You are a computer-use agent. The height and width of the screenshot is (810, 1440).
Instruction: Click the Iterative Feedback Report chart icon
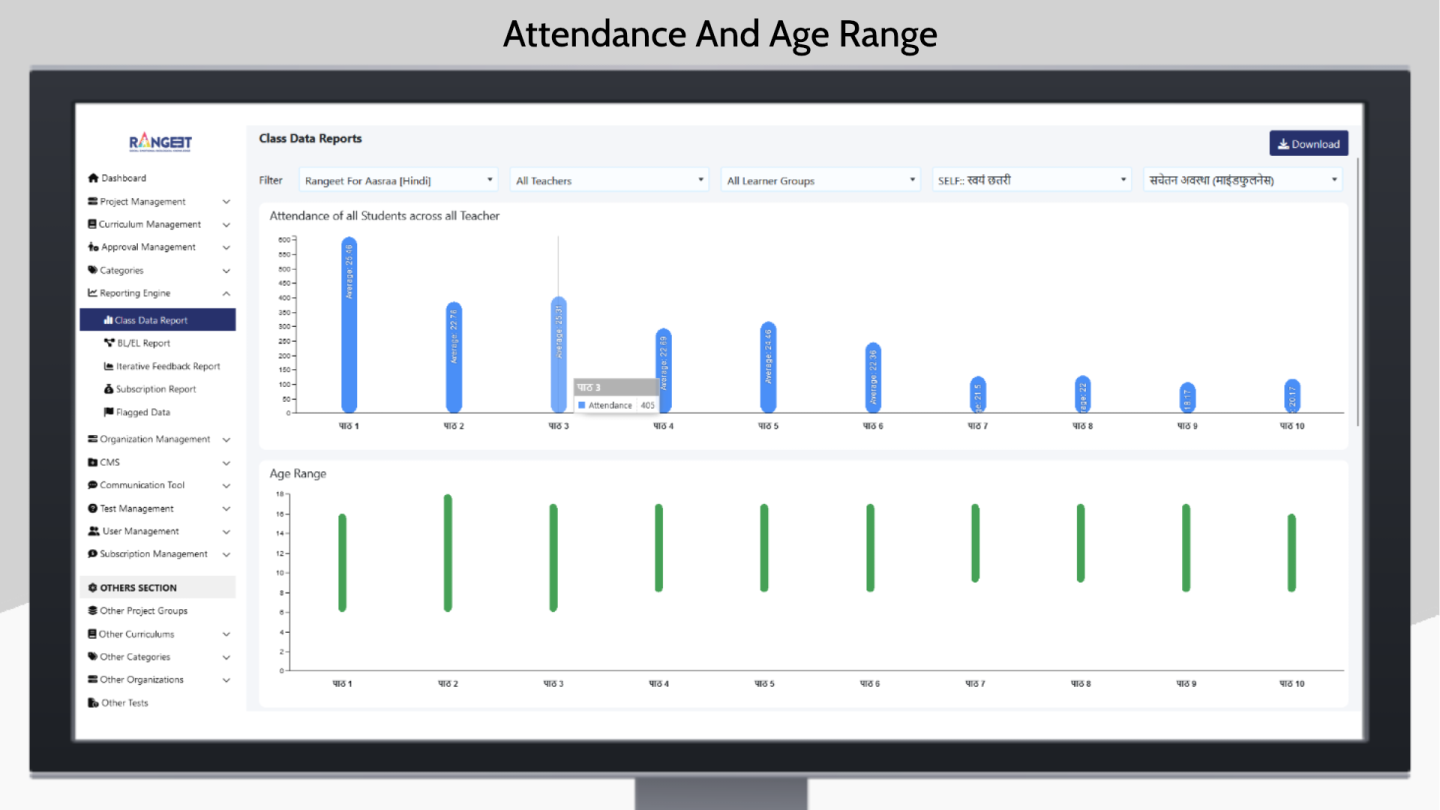(x=108, y=367)
